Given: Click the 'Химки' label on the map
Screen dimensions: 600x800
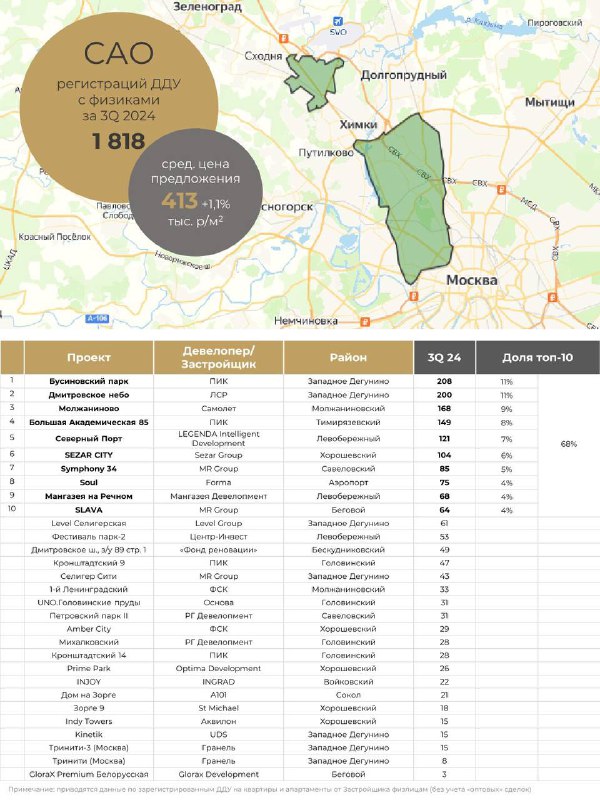Looking at the screenshot, I should point(359,124).
